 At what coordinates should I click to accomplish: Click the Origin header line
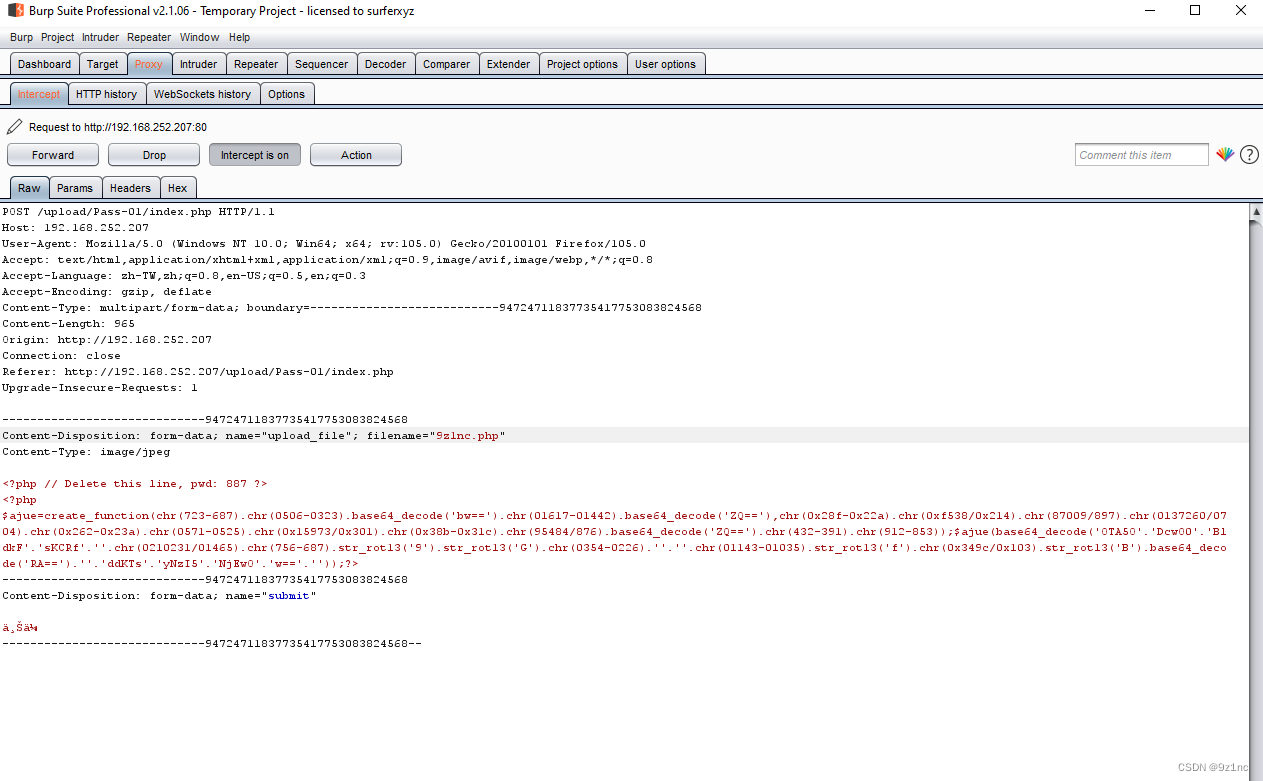(107, 340)
